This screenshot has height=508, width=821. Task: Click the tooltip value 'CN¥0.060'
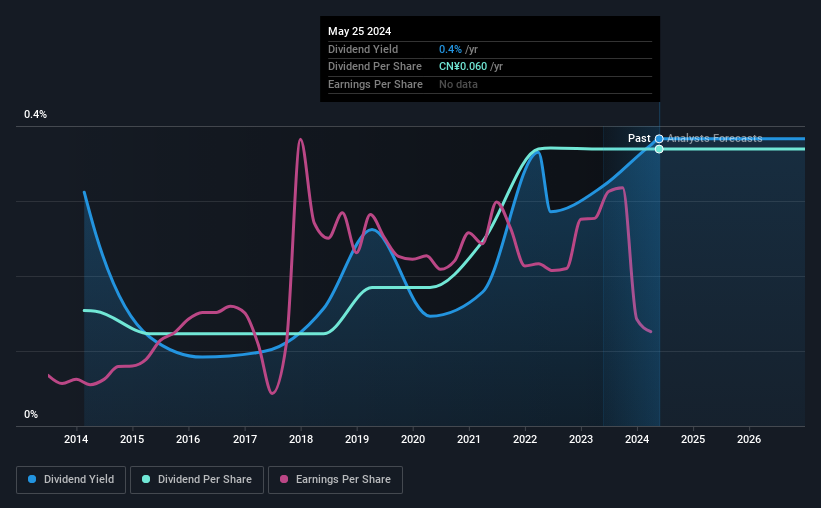(463, 67)
